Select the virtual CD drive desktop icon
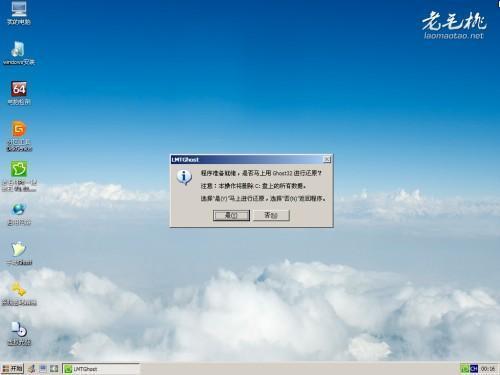The width and height of the screenshot is (500, 375). (x=19, y=333)
